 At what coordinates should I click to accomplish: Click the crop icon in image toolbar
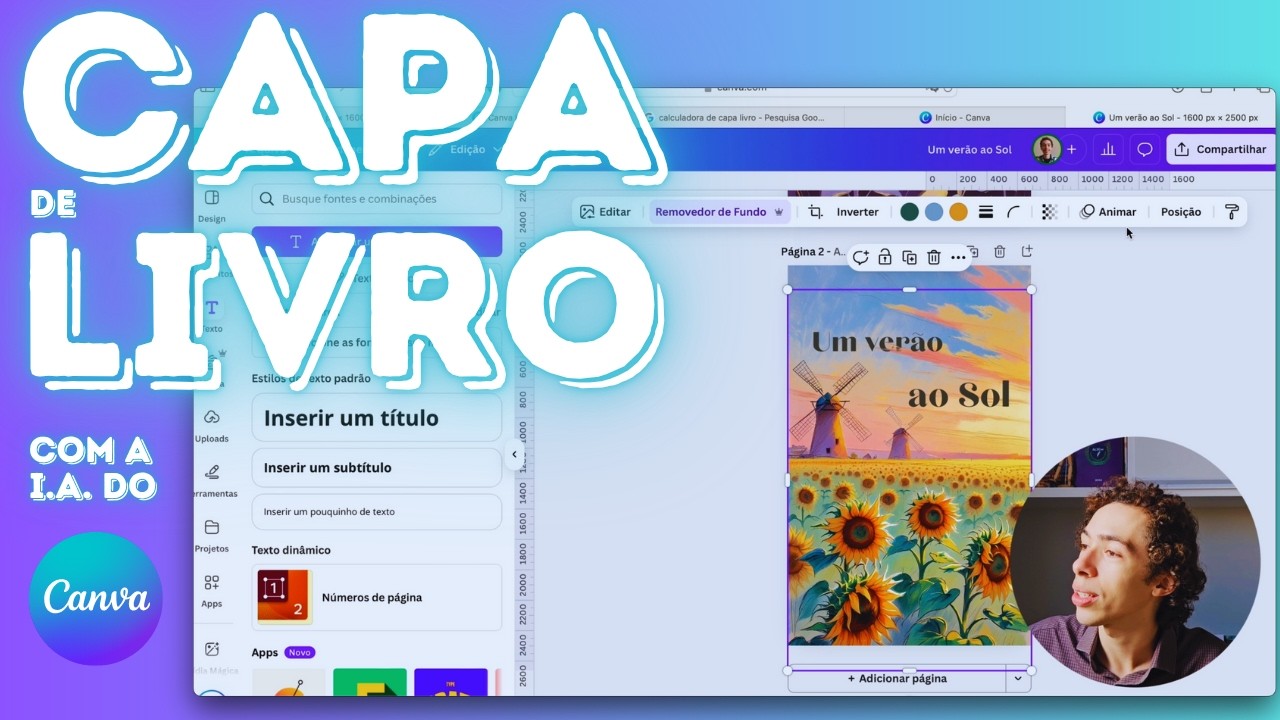tap(815, 212)
